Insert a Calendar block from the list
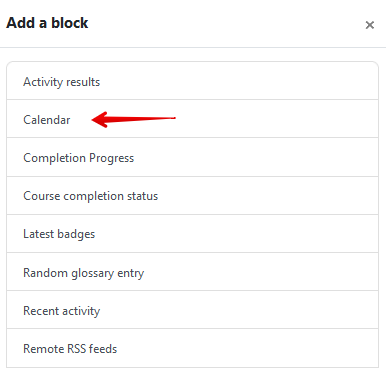This screenshot has height=368, width=386. (193, 119)
